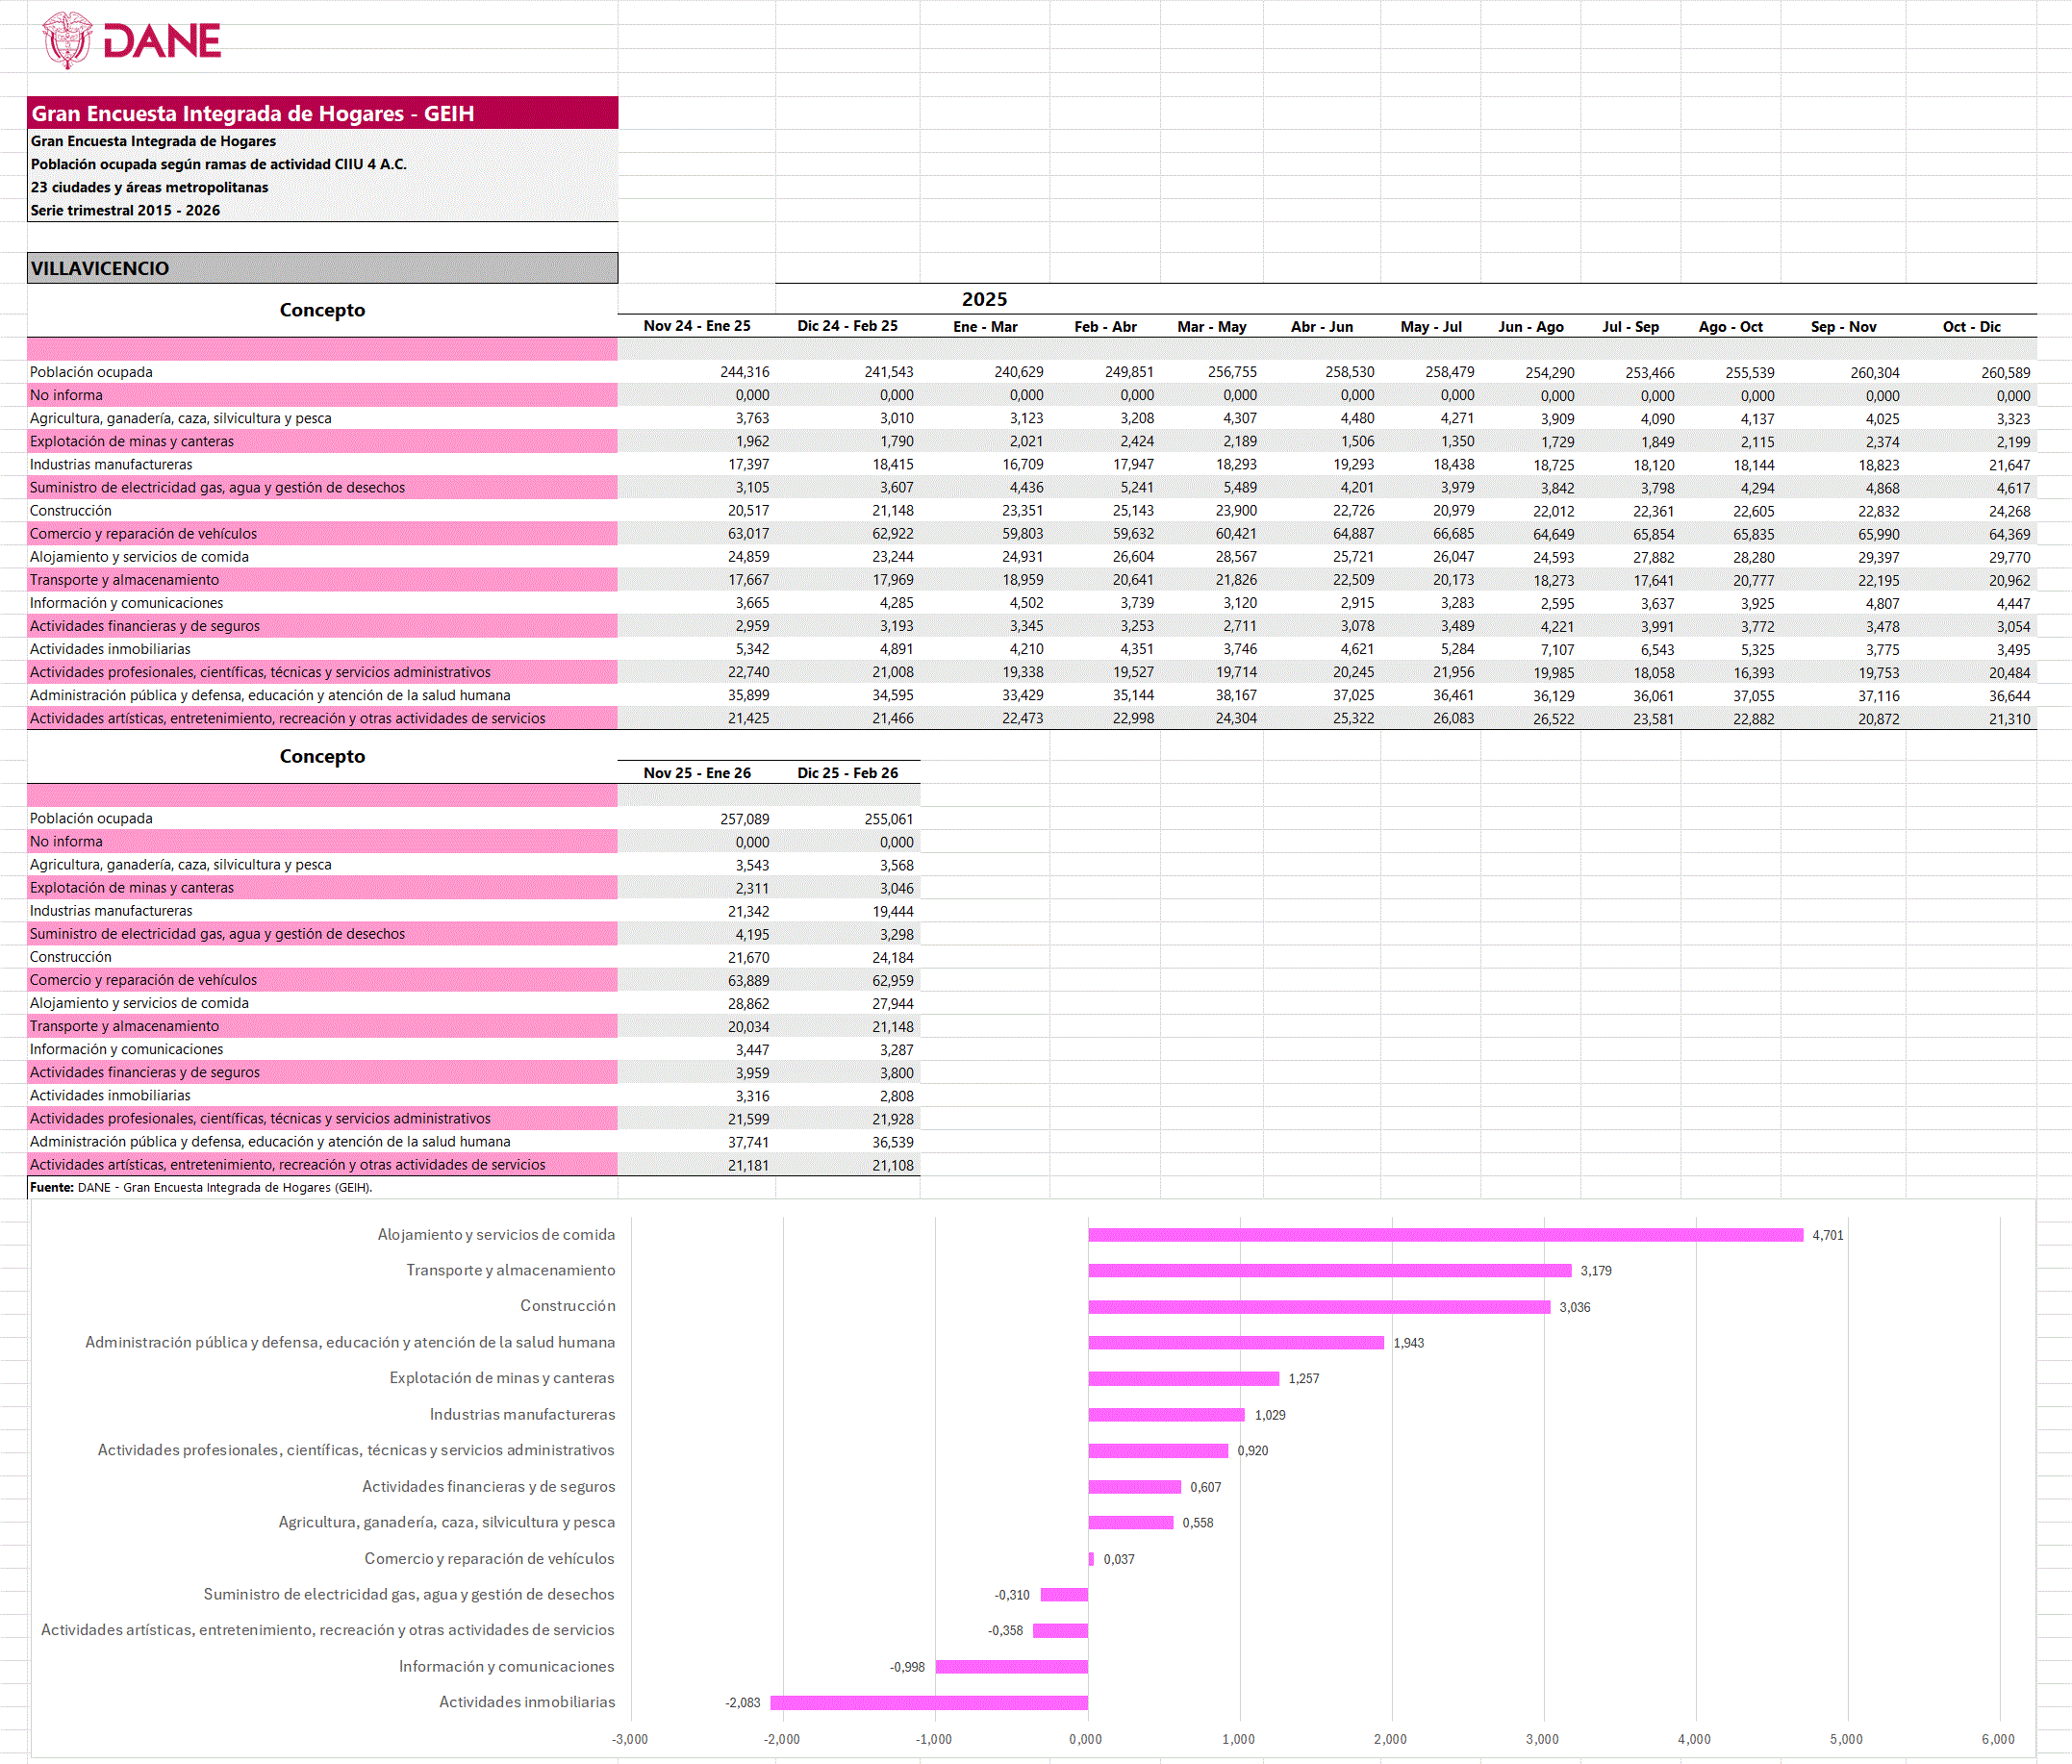The height and width of the screenshot is (1764, 2072).
Task: Click the Alojamiento y servicios de comida chart bar
Action: [1445, 1235]
